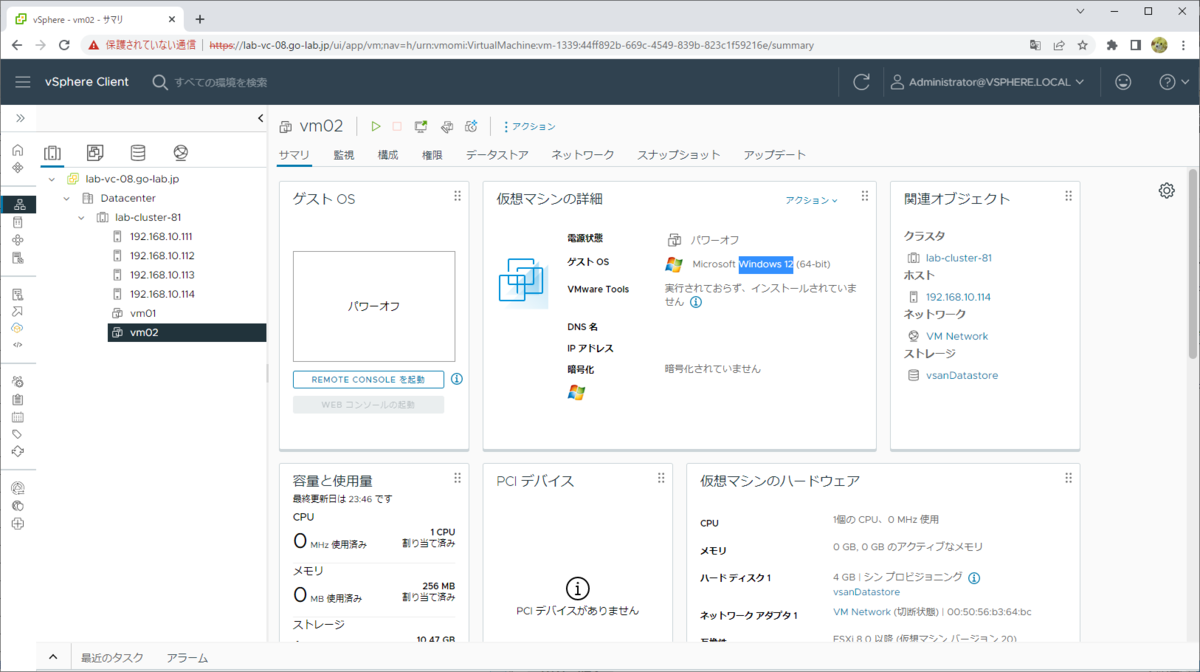The image size is (1200, 672).
Task: Open アラーム bottom tab
Action: (188, 658)
